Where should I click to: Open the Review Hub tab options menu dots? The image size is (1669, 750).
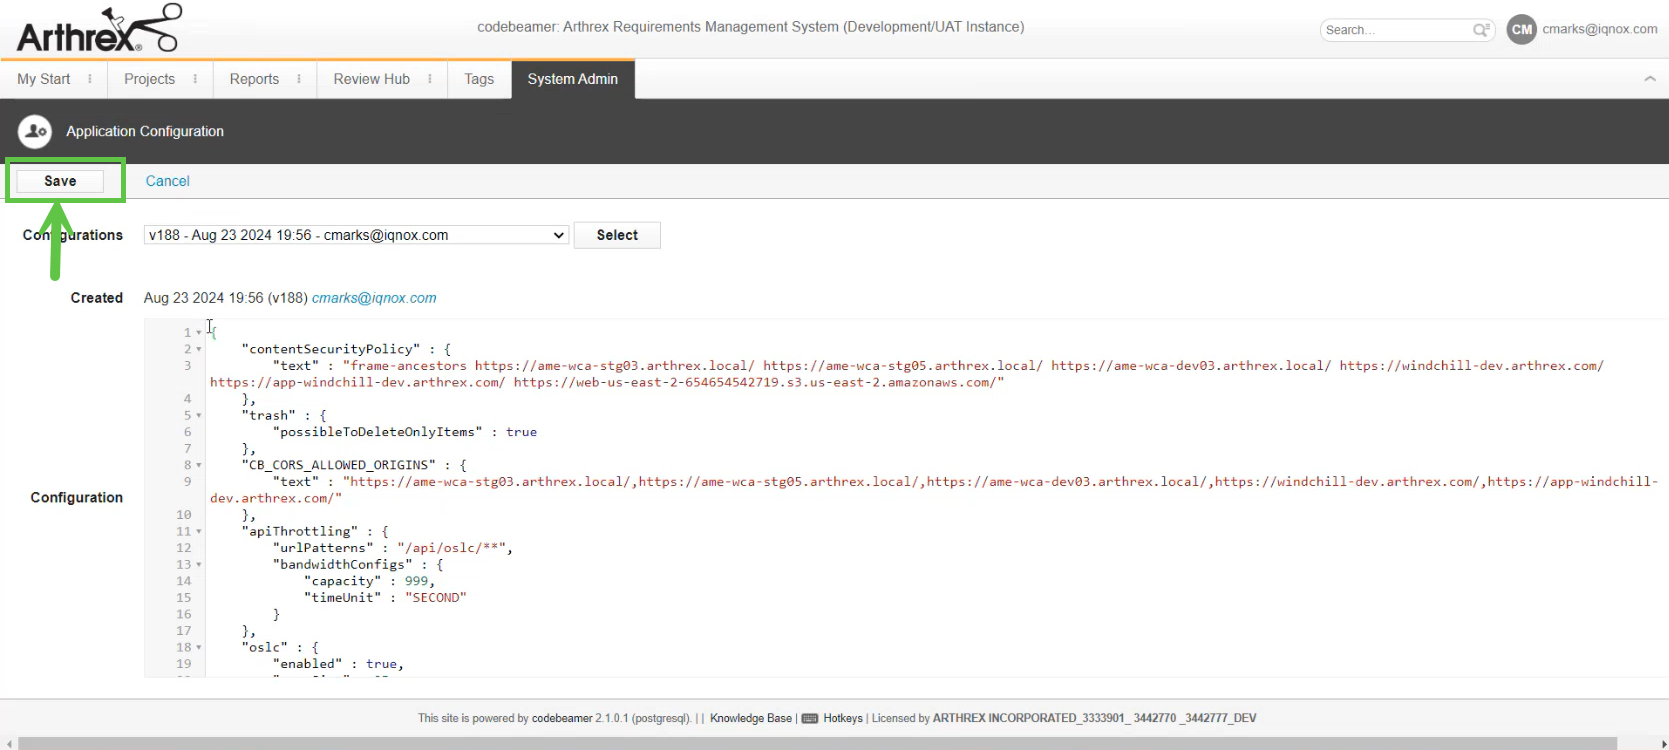point(430,79)
